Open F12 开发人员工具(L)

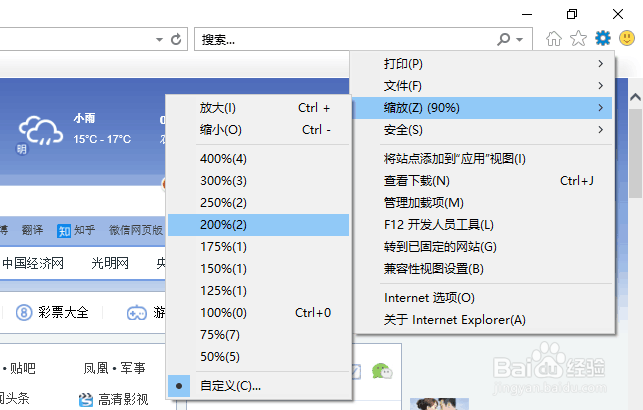point(482,225)
